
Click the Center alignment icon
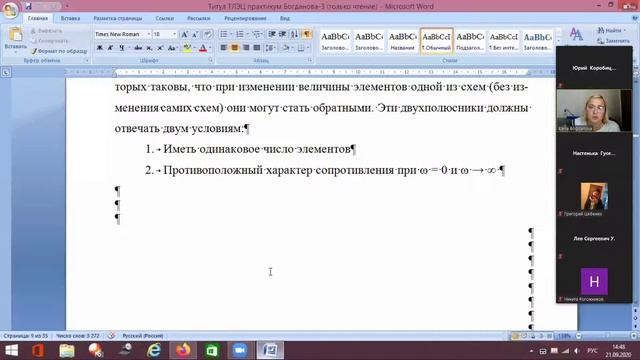pos(235,48)
